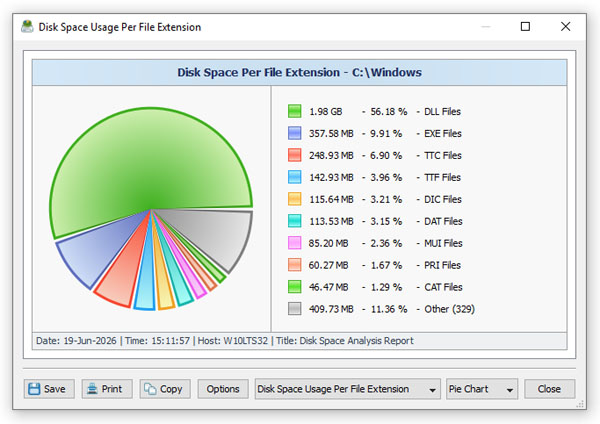Click the '142.93 MB' size value
This screenshot has width=600, height=424.
331,178
